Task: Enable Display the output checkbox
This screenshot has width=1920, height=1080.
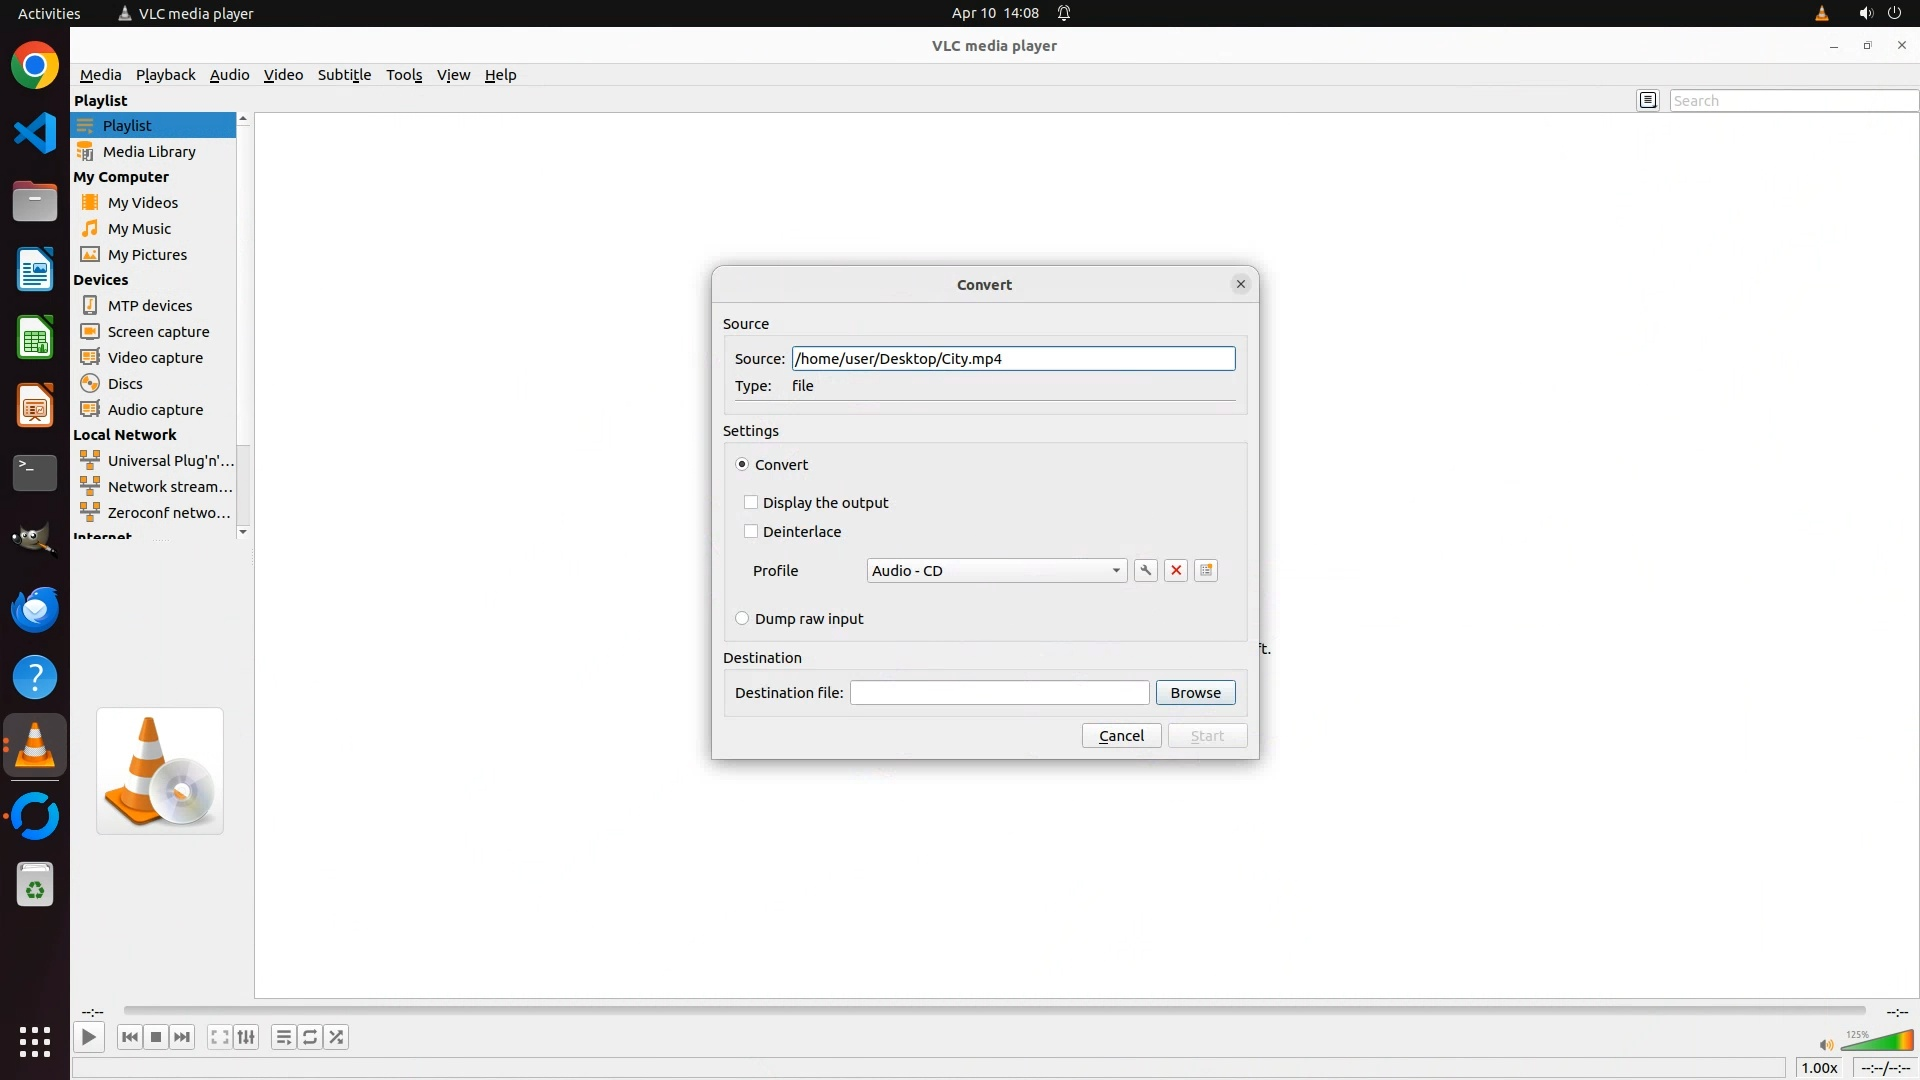Action: (x=751, y=502)
